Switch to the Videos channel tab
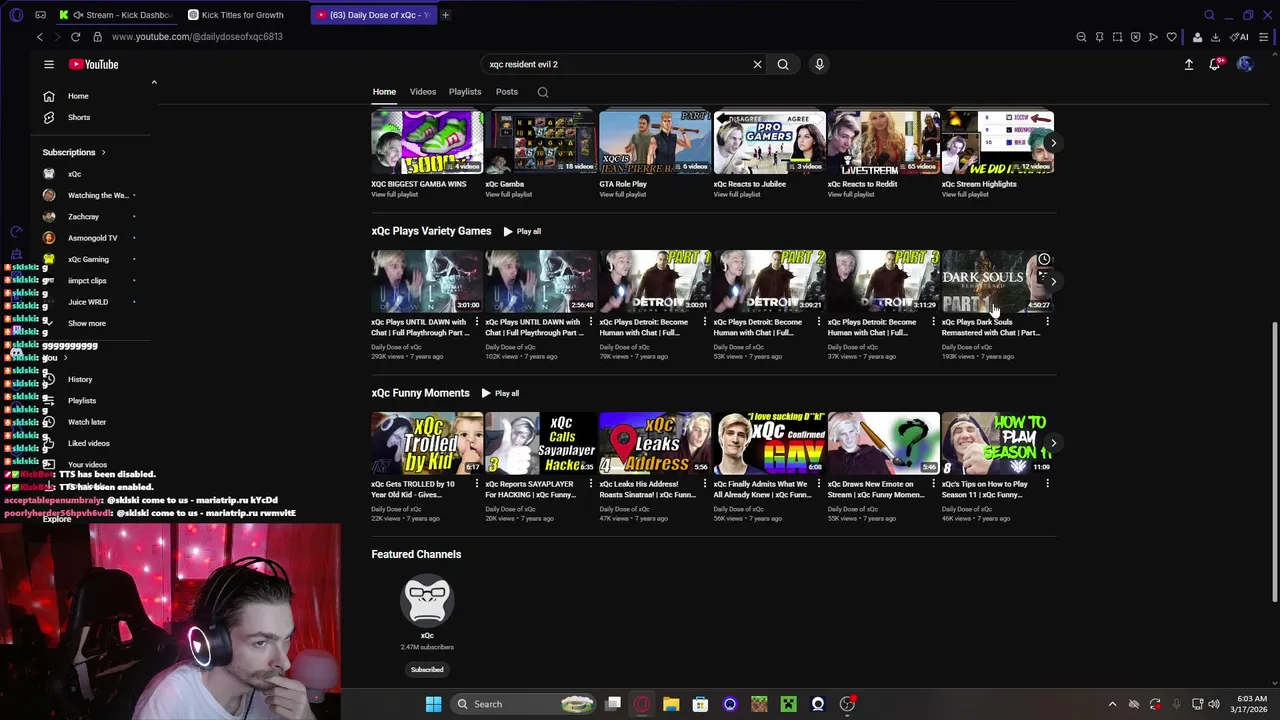The height and width of the screenshot is (720, 1280). click(x=422, y=92)
